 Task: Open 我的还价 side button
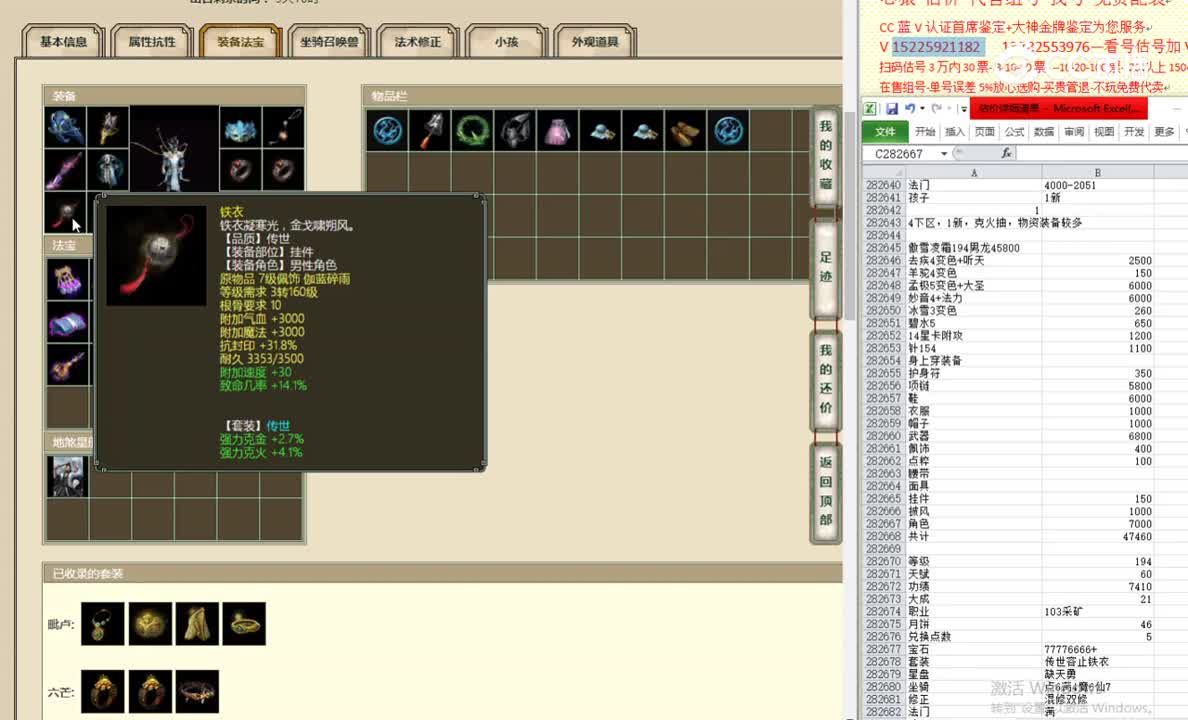825,379
